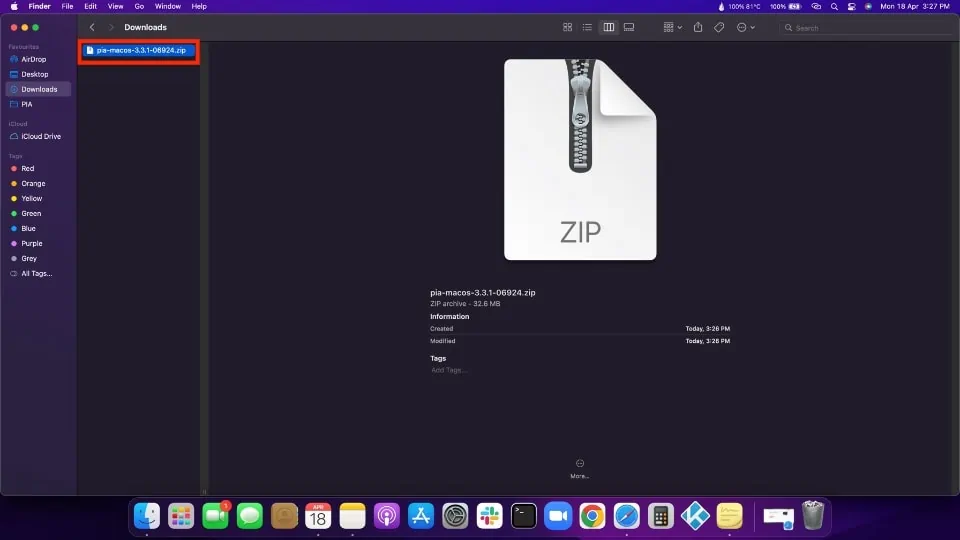Open FaceTime from the Dock
Screen dimensions: 960x540
point(216,516)
